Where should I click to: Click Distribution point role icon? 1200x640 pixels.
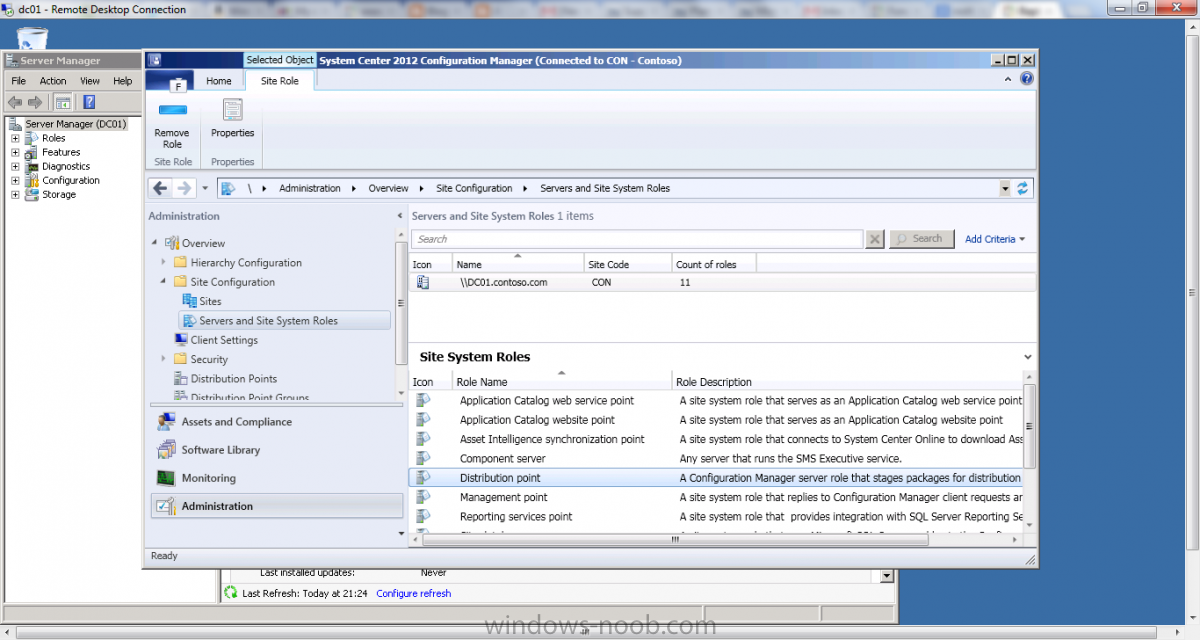point(423,478)
